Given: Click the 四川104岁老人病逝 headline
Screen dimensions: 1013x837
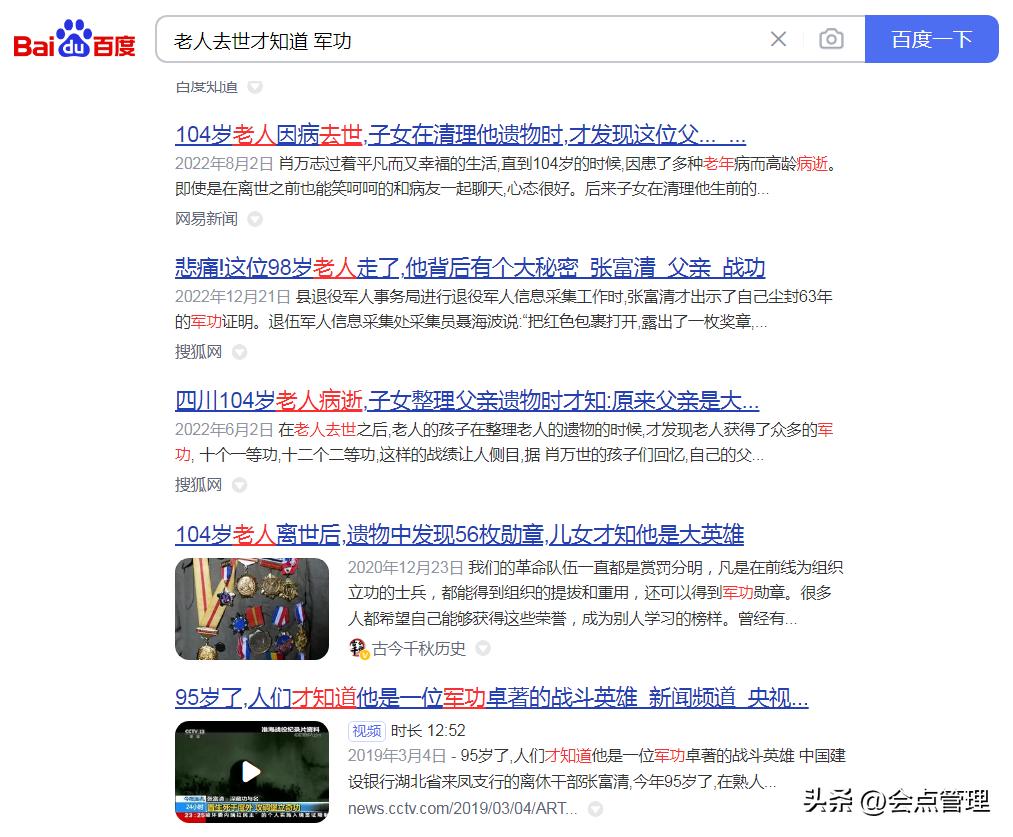Looking at the screenshot, I should click(467, 401).
